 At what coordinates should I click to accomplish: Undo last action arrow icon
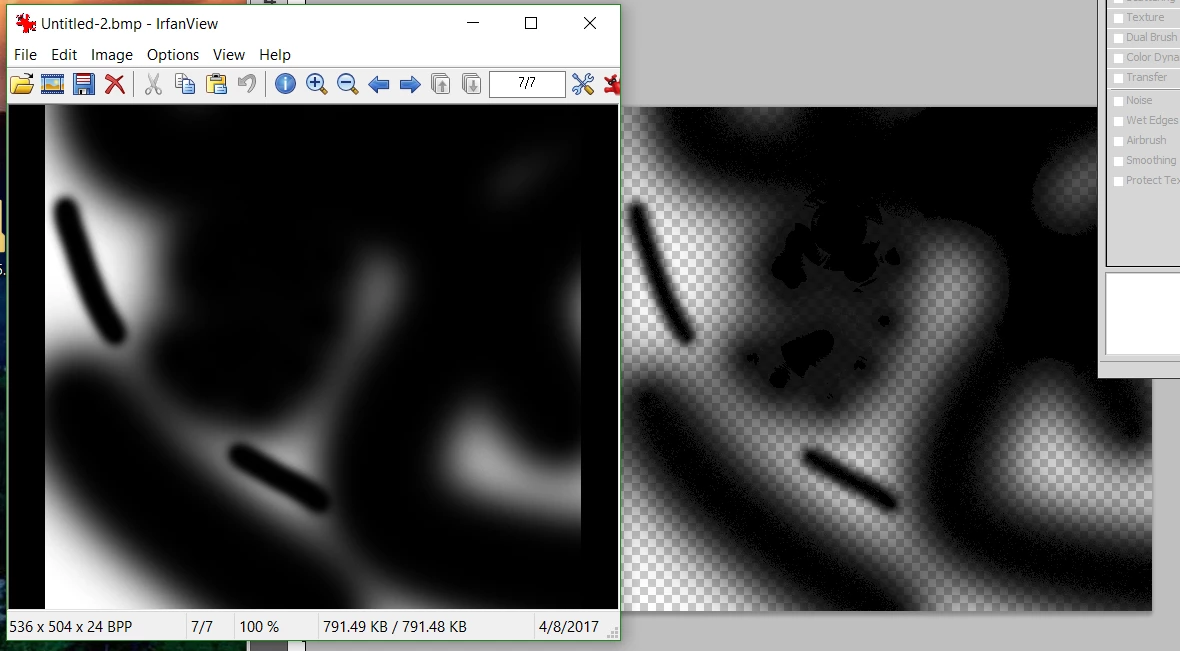point(247,84)
